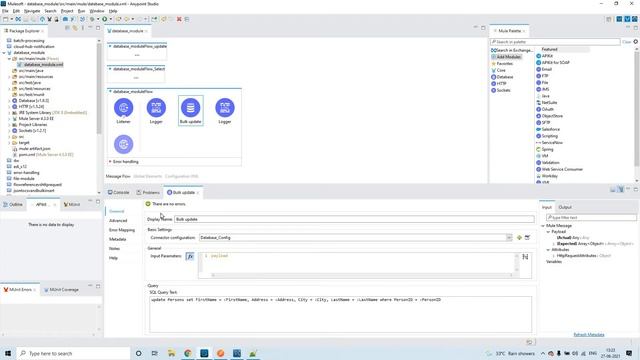Expand the Database library node
The image size is (640, 360).
9,100
